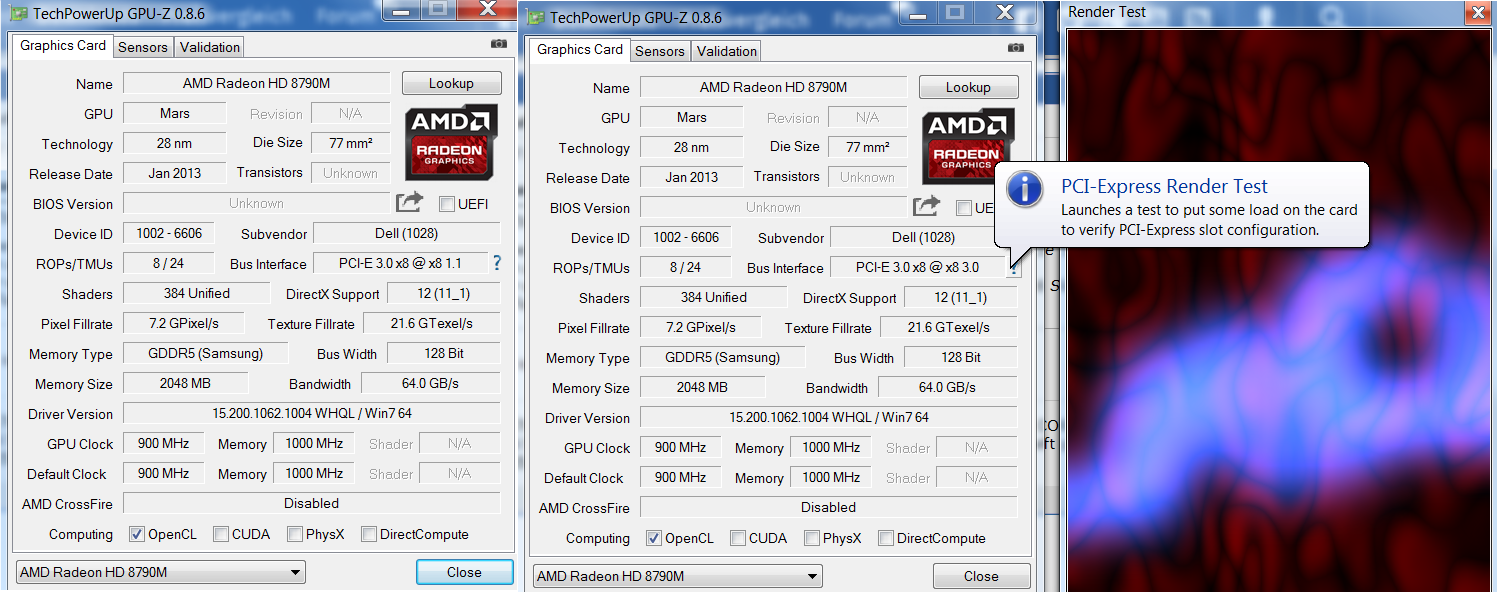Click the BIOS export arrow icon in left GPU-Z window
This screenshot has width=1498, height=593.
pyautogui.click(x=410, y=203)
